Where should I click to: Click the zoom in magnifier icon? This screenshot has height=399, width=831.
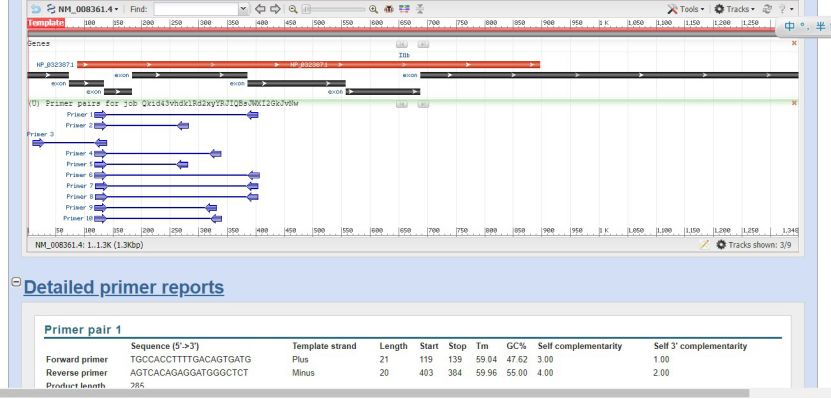point(373,9)
